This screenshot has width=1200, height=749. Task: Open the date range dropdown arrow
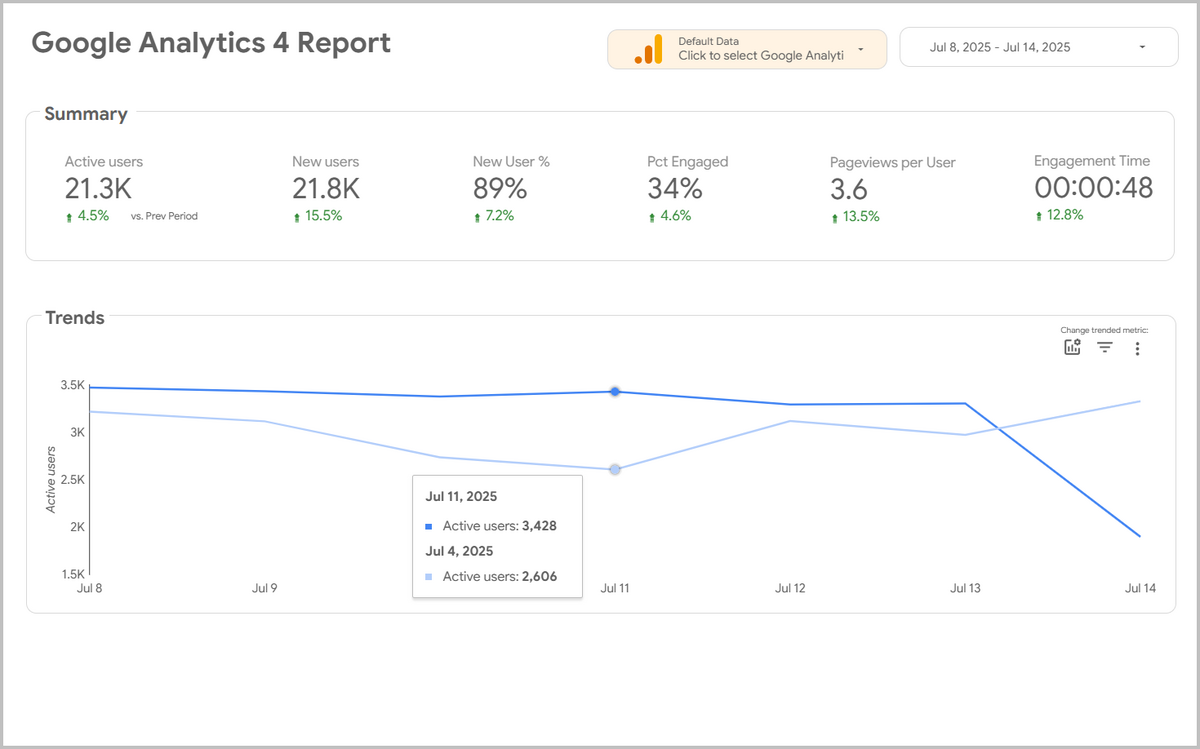click(x=1140, y=47)
